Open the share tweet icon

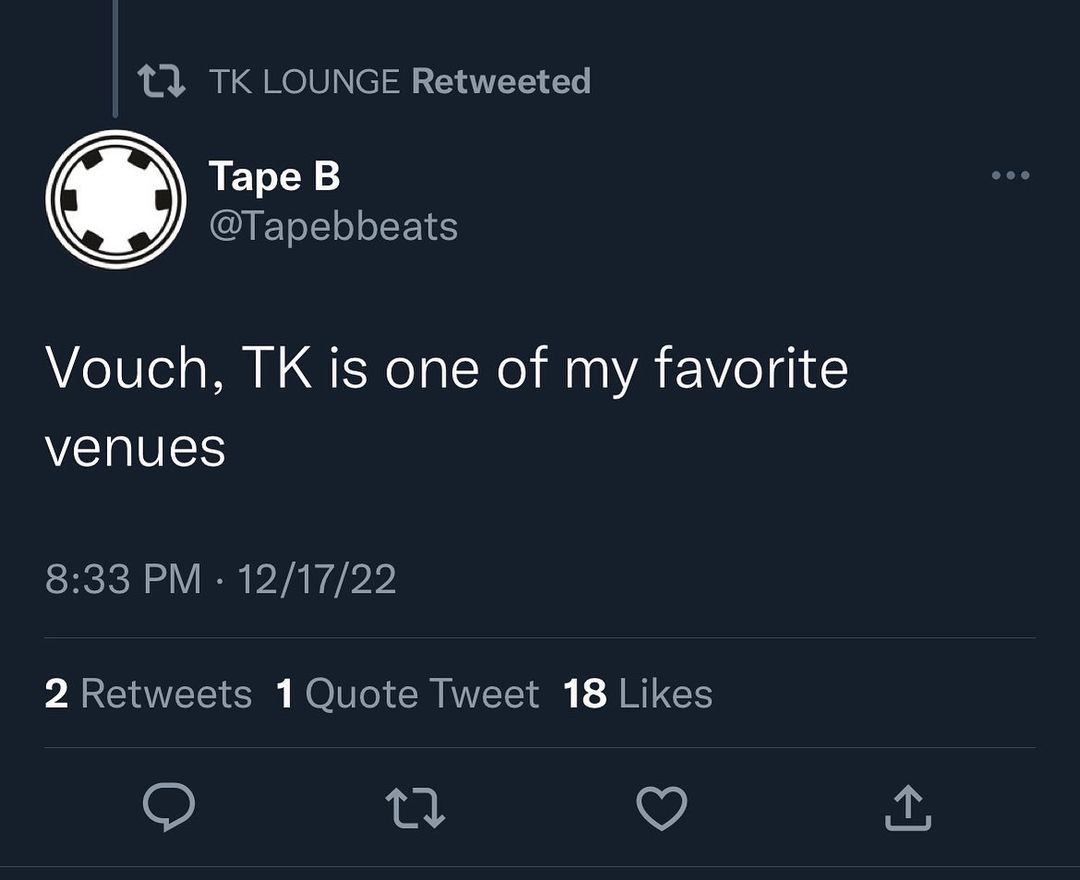908,807
